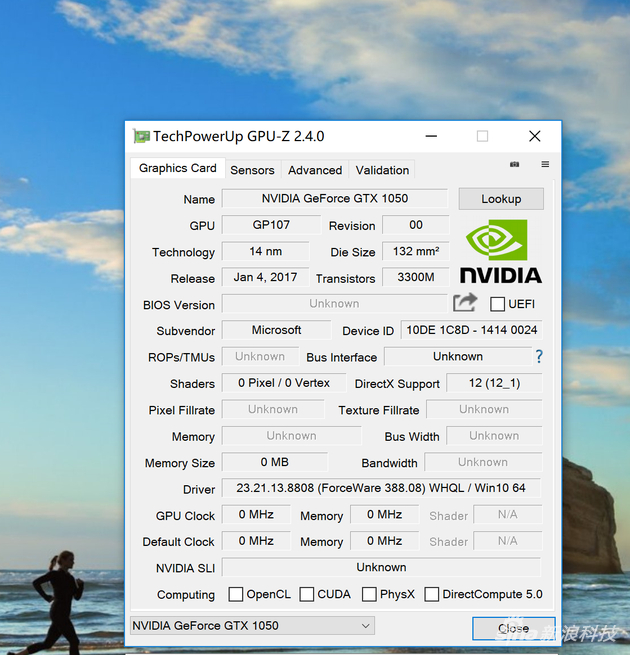This screenshot has height=655, width=630.
Task: Click the NVIDIA logo image
Action: pyautogui.click(x=501, y=252)
